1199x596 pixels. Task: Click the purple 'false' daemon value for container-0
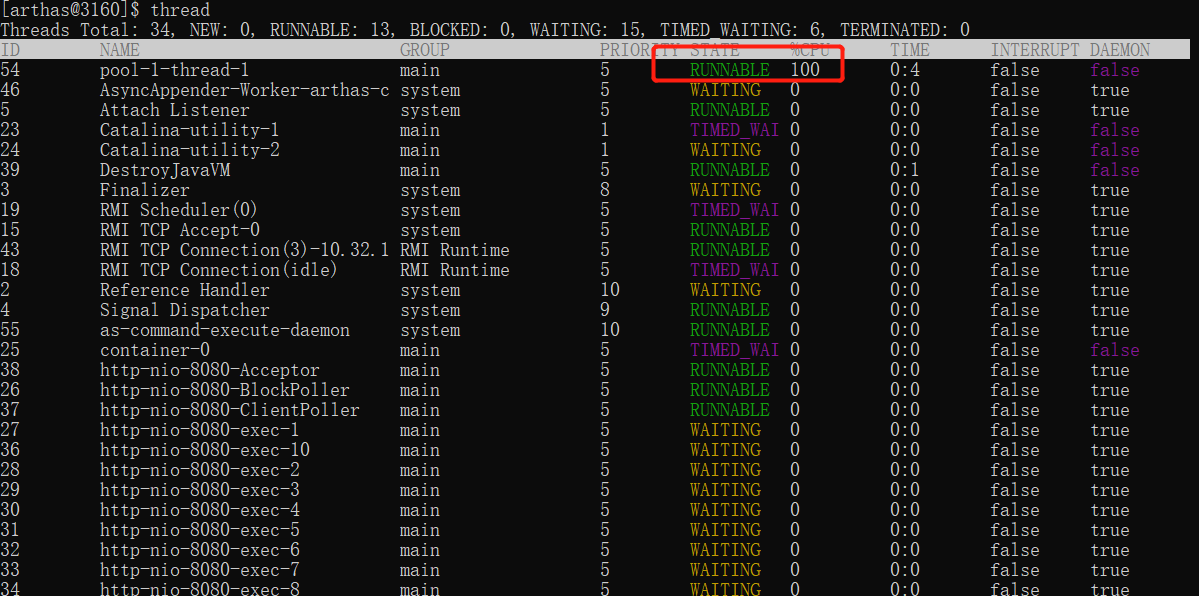coord(1115,350)
